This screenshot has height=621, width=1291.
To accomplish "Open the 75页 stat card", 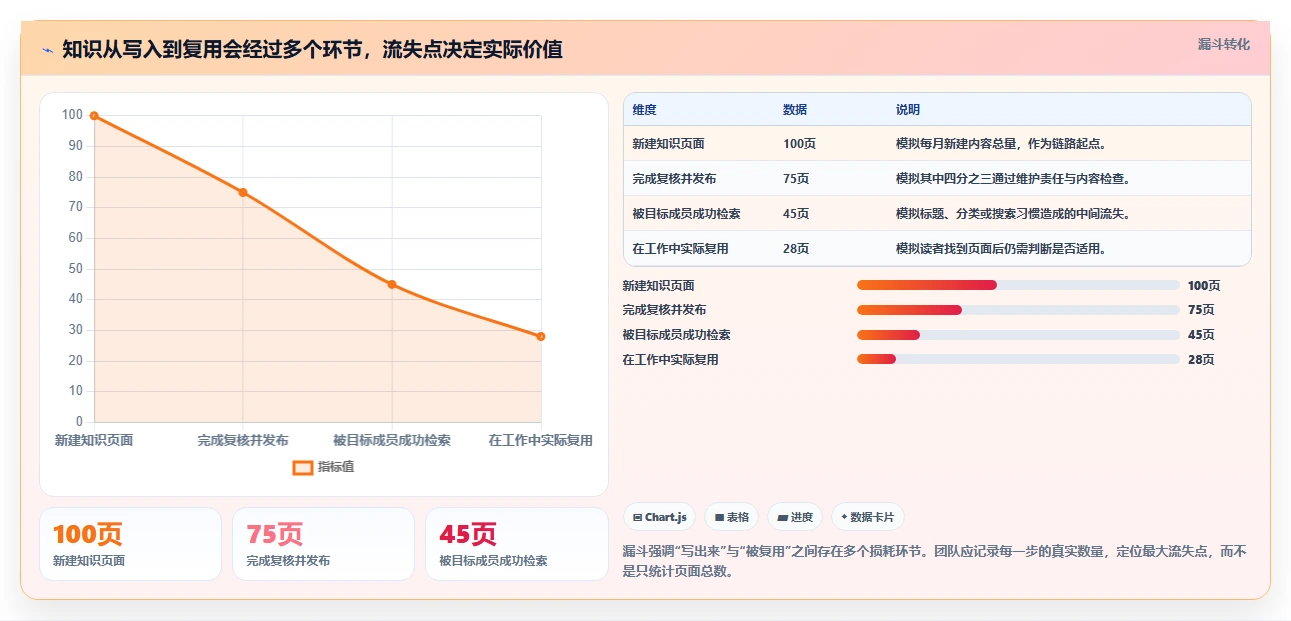I will click(x=323, y=544).
